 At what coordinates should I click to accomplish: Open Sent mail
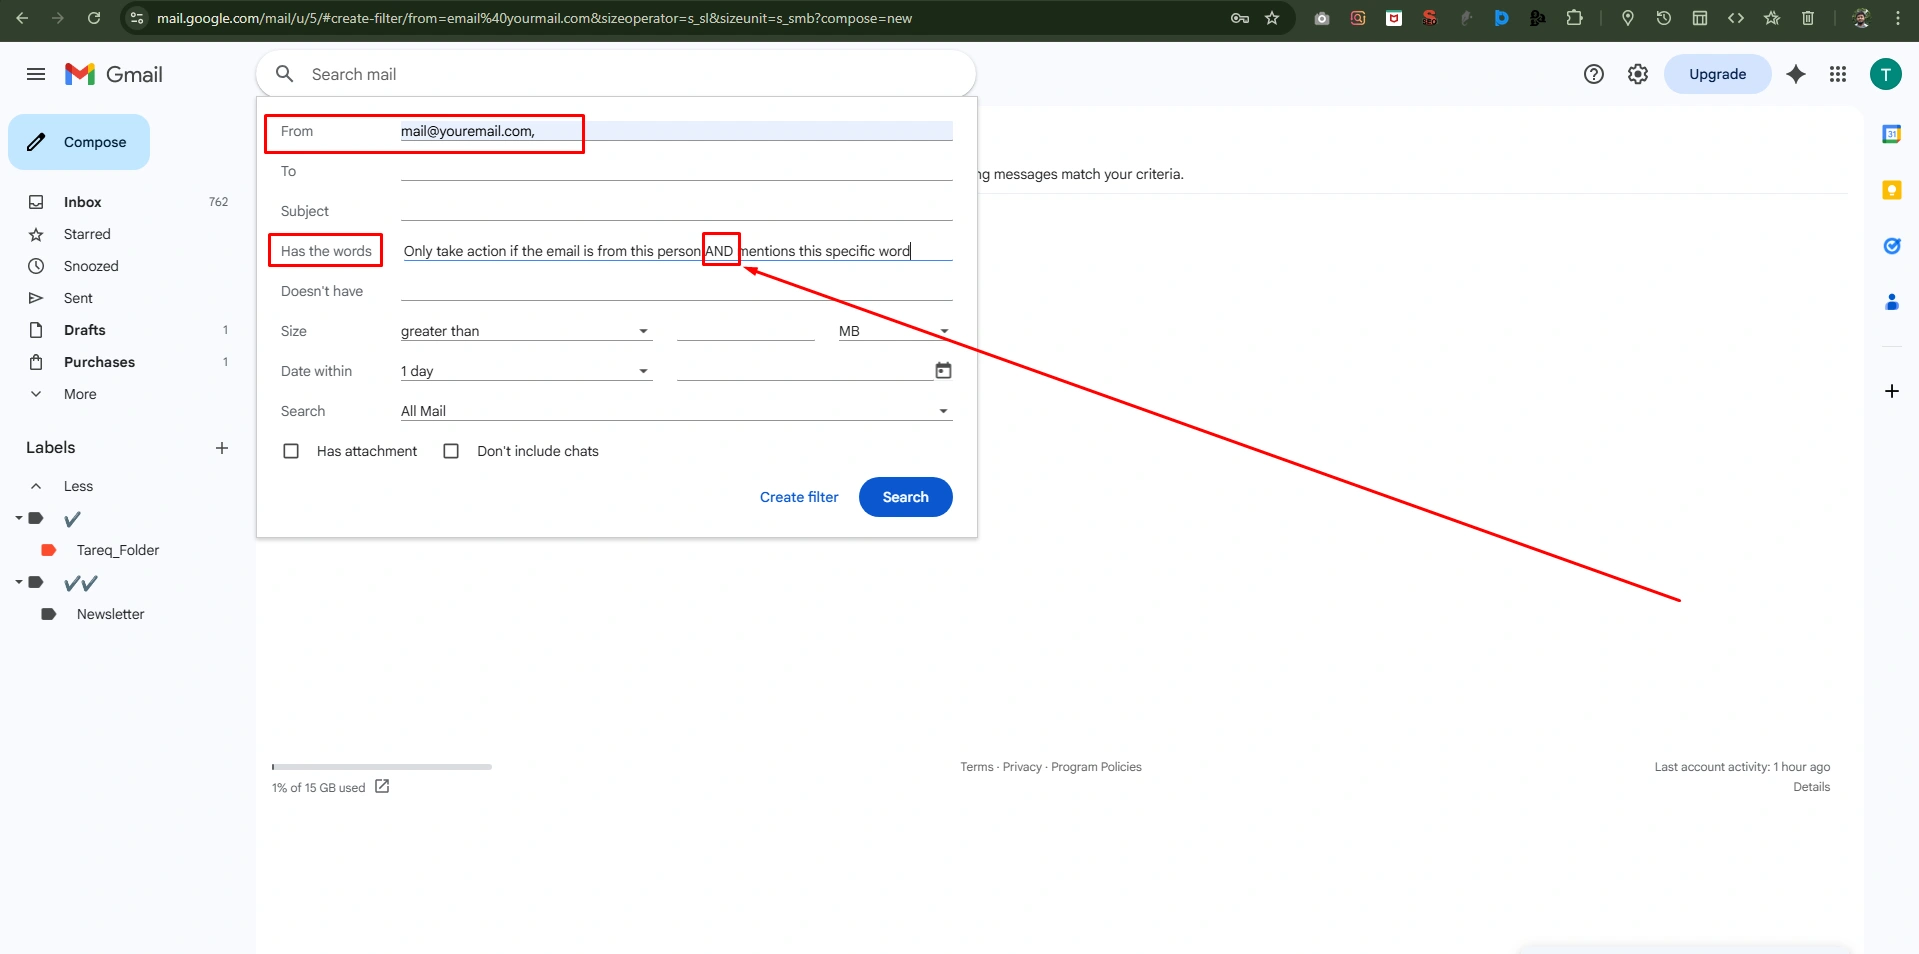[x=78, y=298]
